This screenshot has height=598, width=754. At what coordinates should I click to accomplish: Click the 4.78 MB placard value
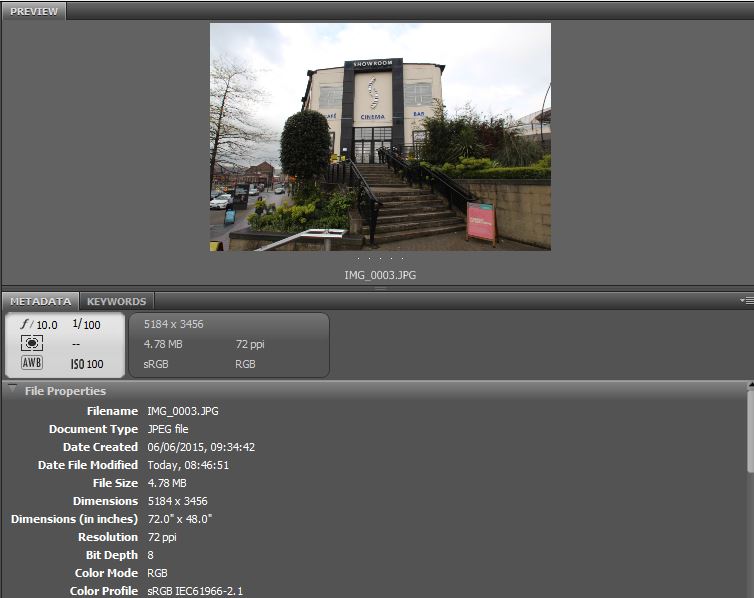point(163,344)
